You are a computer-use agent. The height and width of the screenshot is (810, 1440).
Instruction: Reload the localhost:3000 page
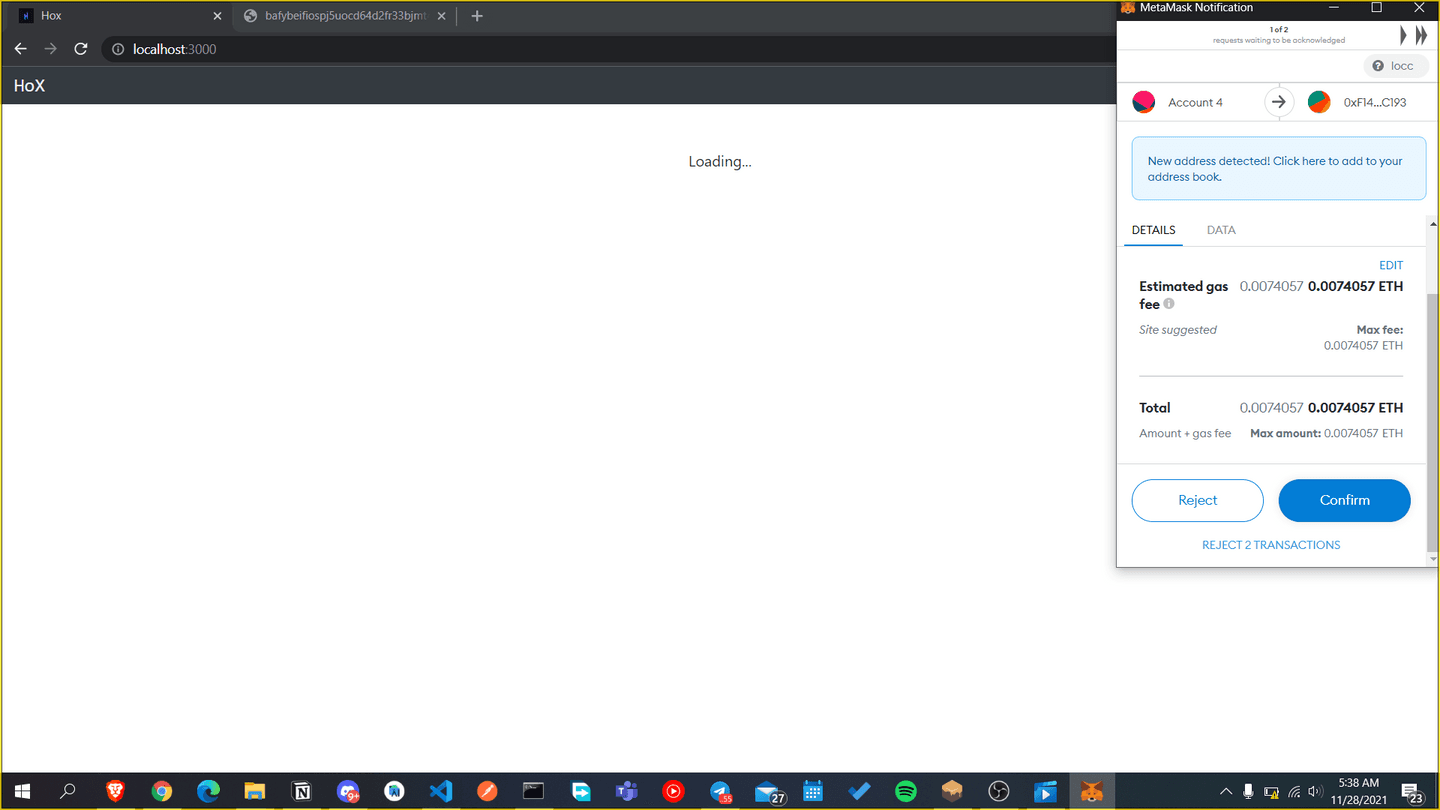coord(81,49)
